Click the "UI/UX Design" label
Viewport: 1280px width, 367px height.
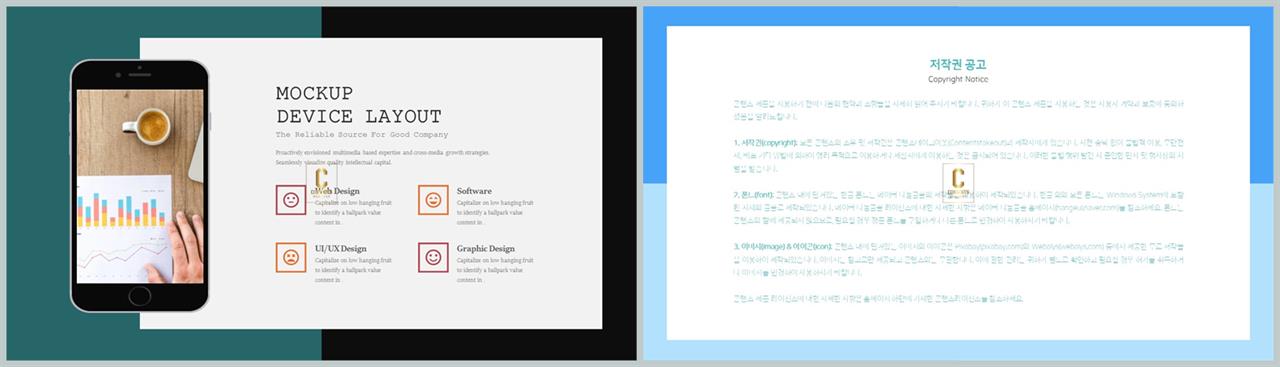(x=341, y=248)
